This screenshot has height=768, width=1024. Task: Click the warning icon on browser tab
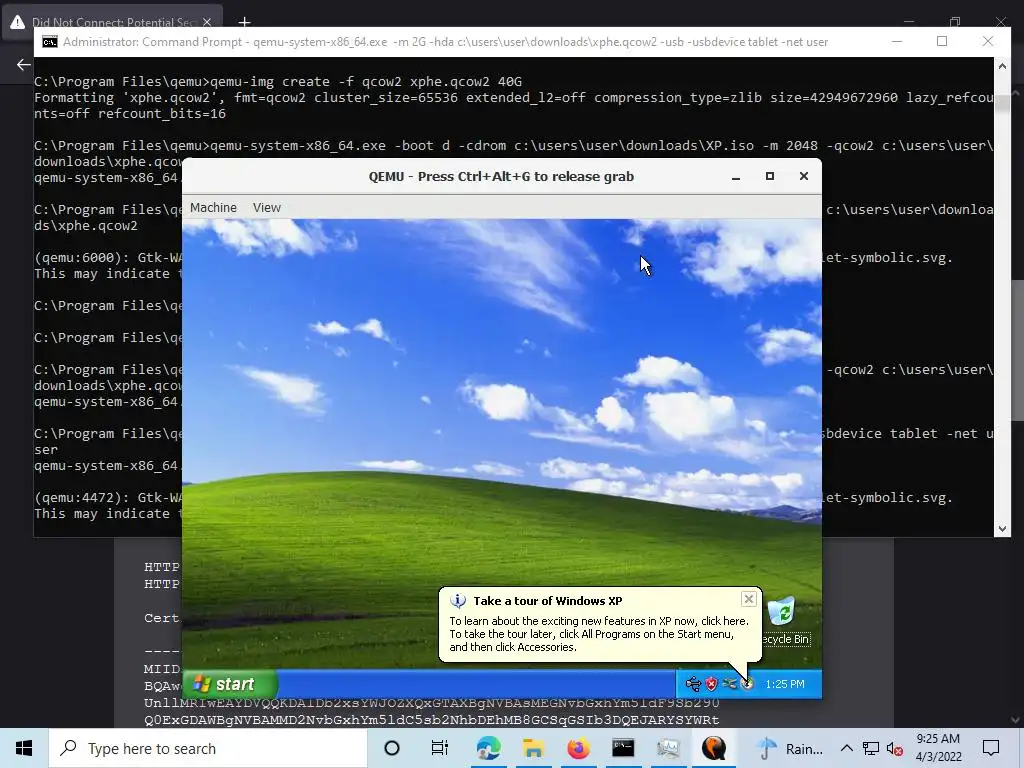click(18, 22)
